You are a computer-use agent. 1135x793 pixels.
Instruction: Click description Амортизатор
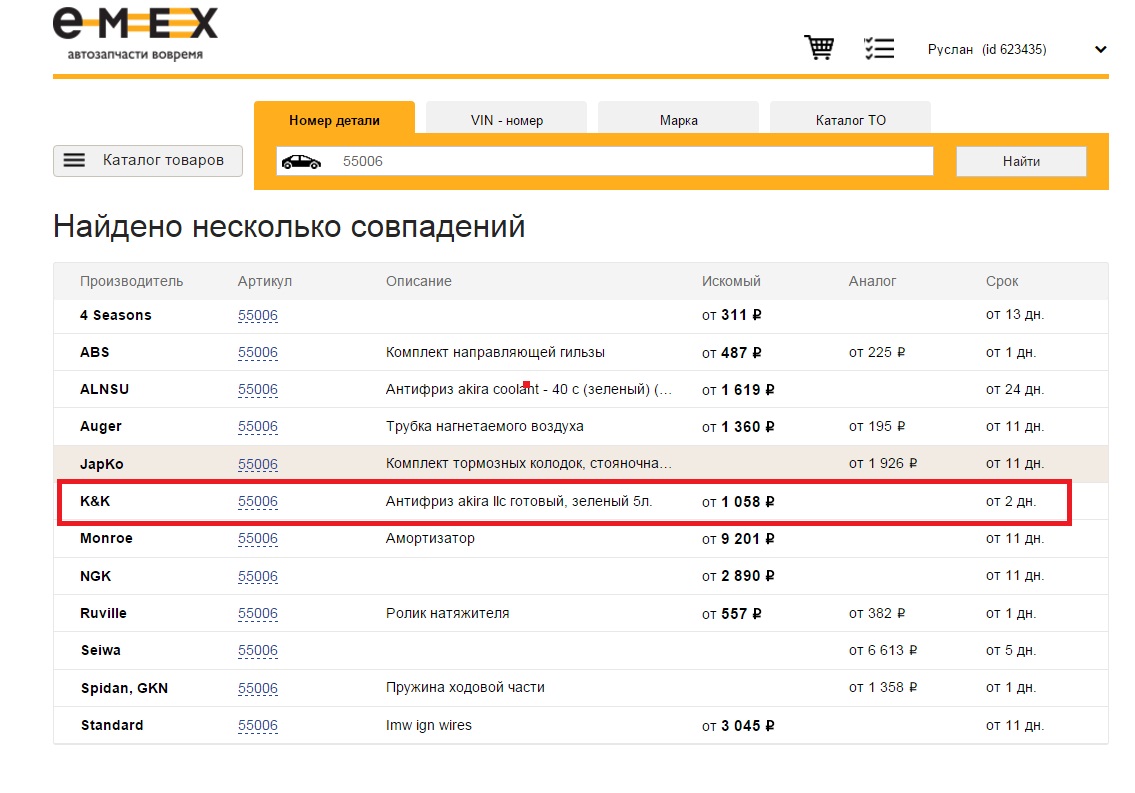(x=430, y=538)
